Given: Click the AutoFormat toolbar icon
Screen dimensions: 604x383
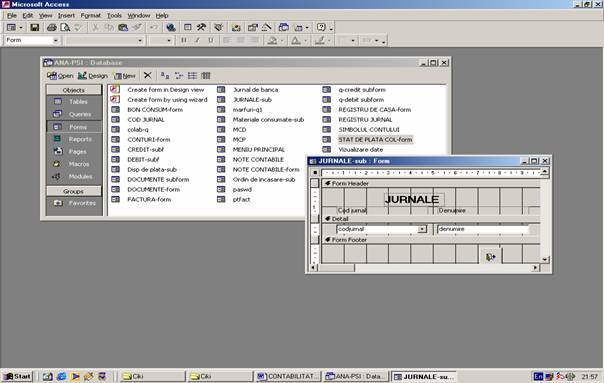Looking at the screenshot, I should 219,27.
